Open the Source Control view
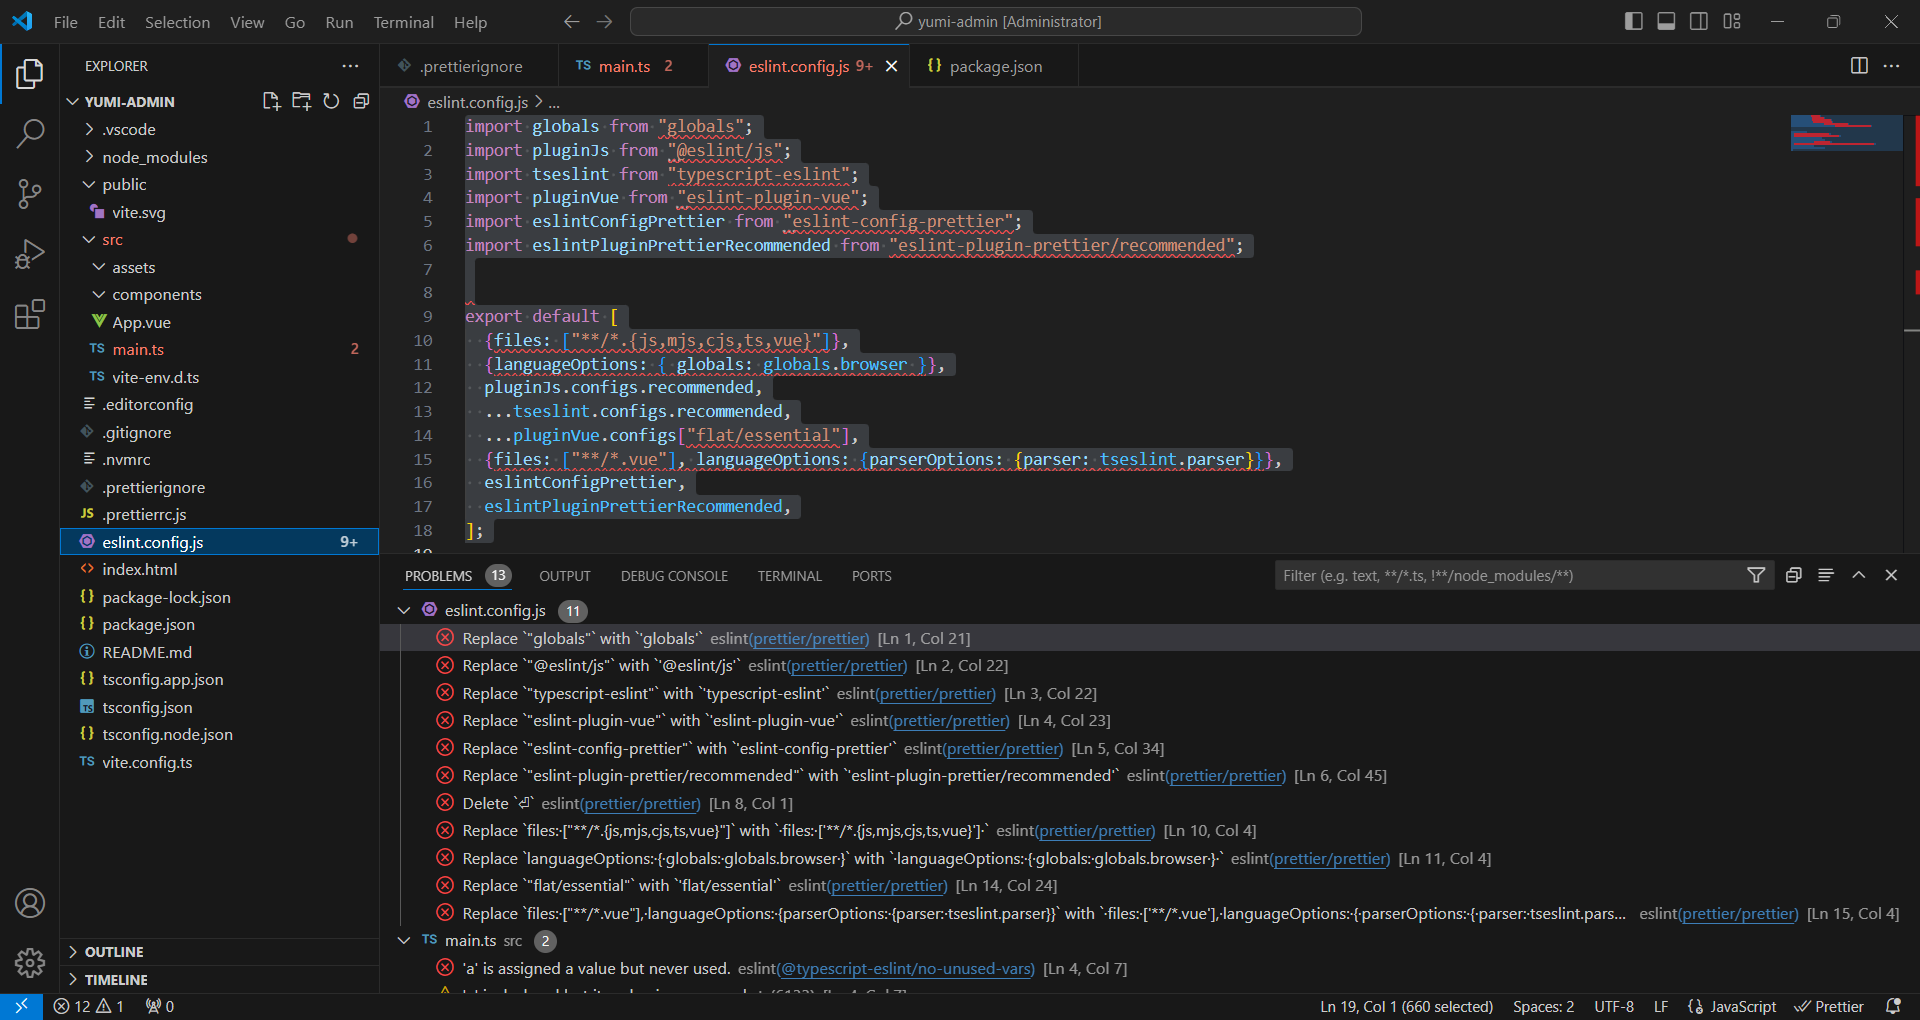1920x1020 pixels. point(30,194)
